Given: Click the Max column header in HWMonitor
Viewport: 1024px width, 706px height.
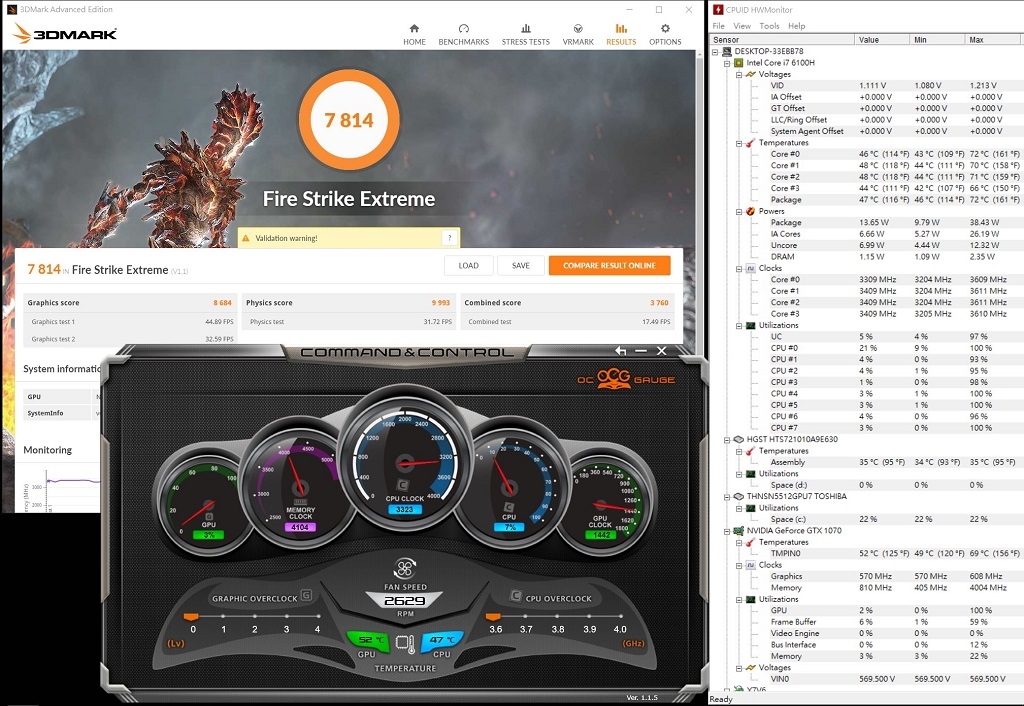Looking at the screenshot, I should [x=994, y=40].
